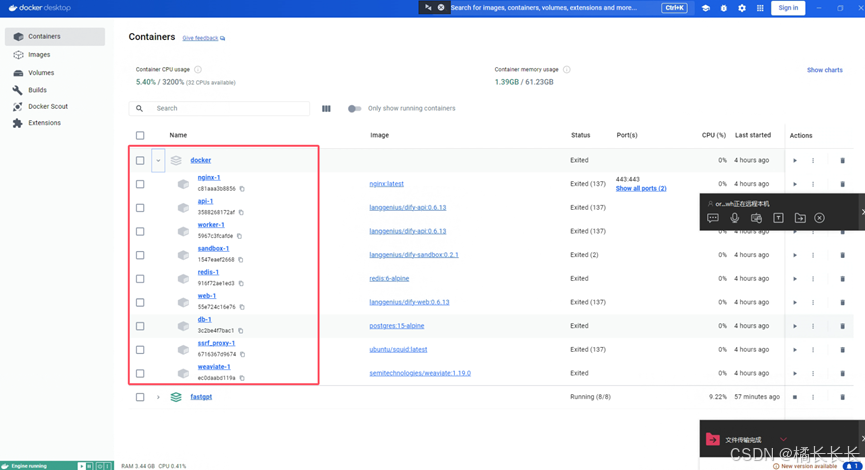Image resolution: width=865 pixels, height=470 pixels.
Task: Copy the redis-1 container ID
Action: pos(241,284)
